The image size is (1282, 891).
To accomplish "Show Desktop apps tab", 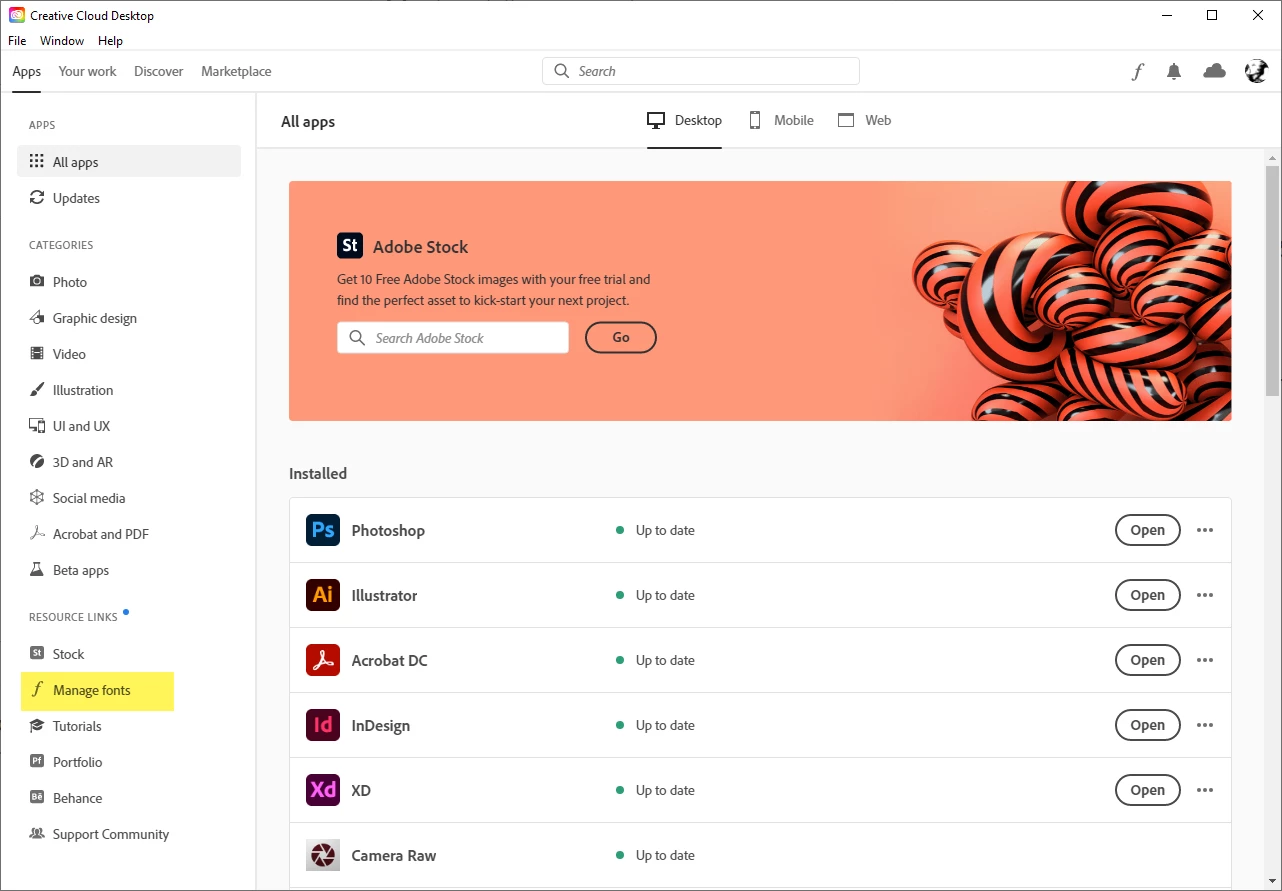I will tap(685, 120).
